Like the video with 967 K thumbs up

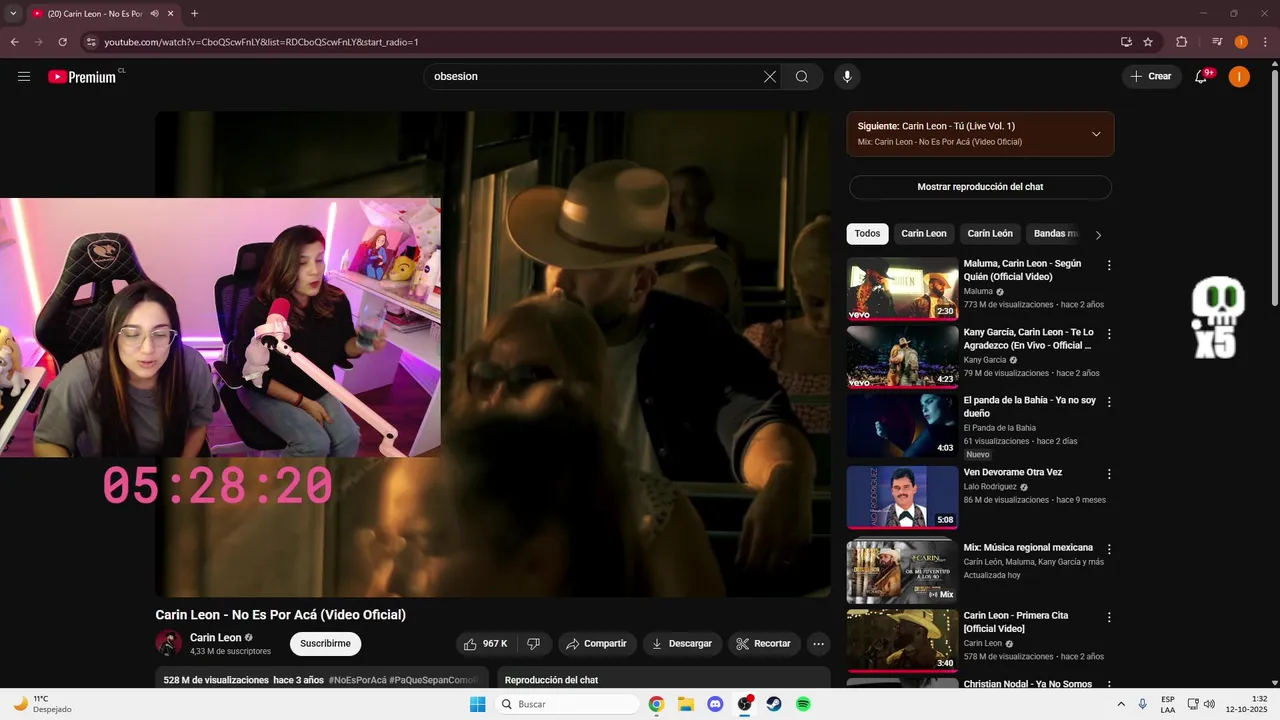(487, 644)
